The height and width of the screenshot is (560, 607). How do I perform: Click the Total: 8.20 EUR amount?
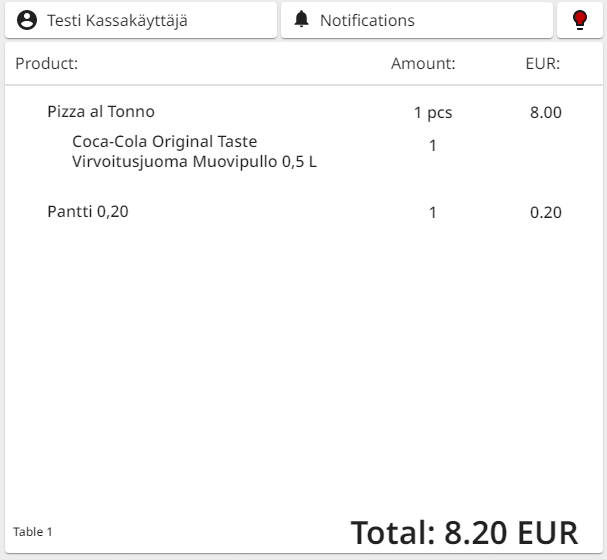(464, 532)
